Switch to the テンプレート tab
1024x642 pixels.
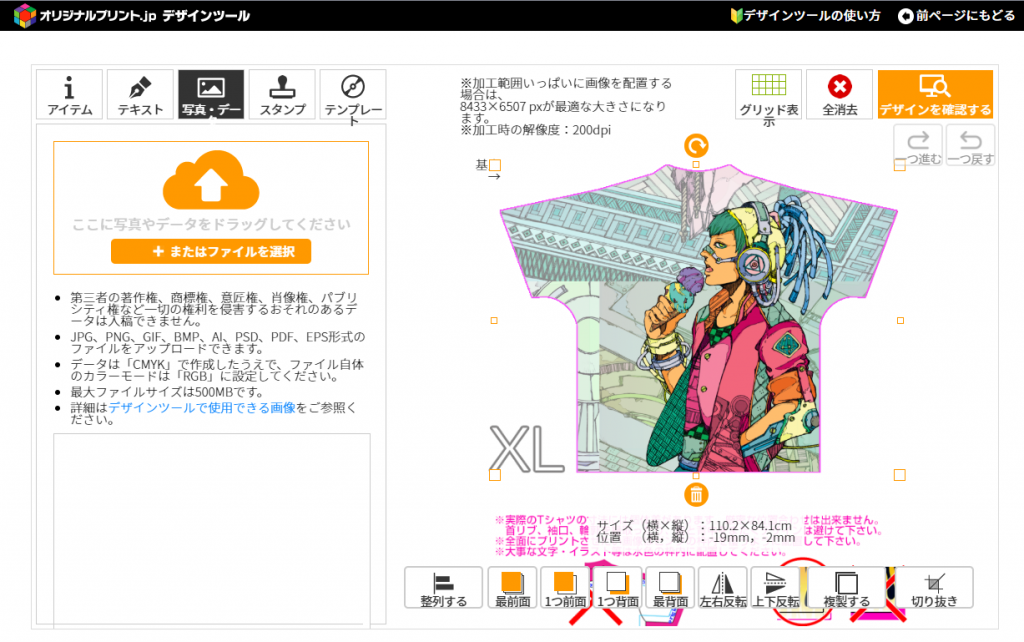tap(353, 94)
